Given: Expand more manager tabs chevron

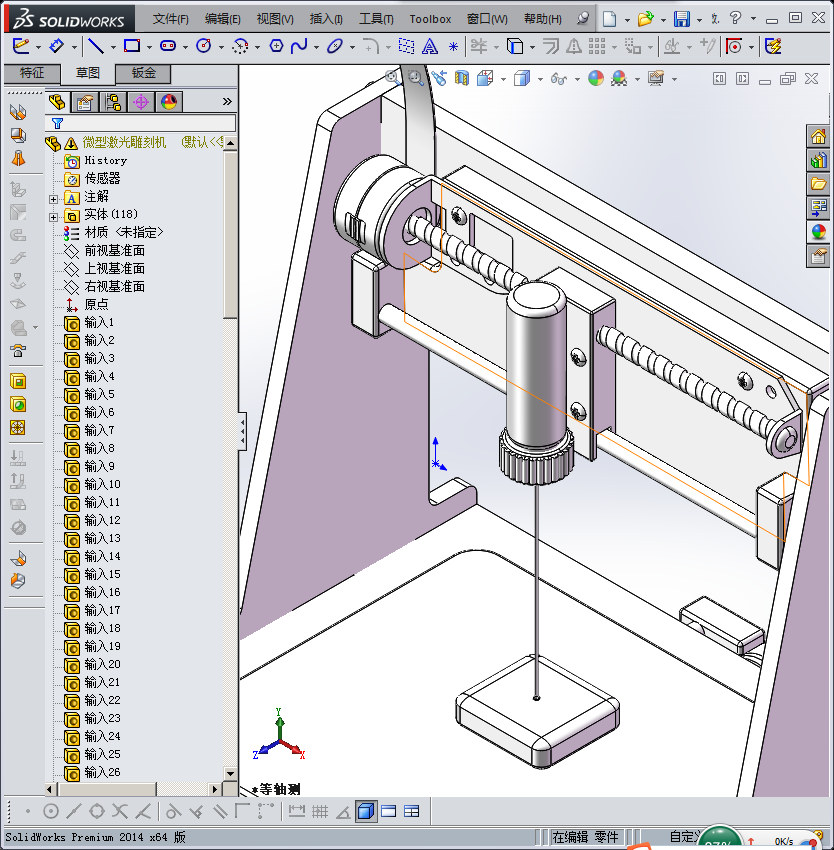Looking at the screenshot, I should (227, 101).
